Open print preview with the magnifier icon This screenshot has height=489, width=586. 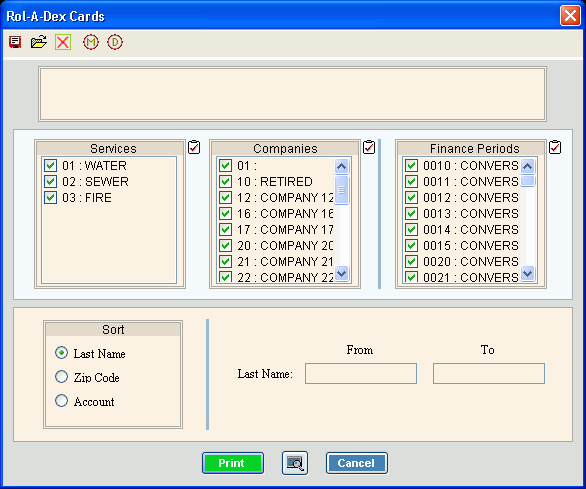coord(295,463)
